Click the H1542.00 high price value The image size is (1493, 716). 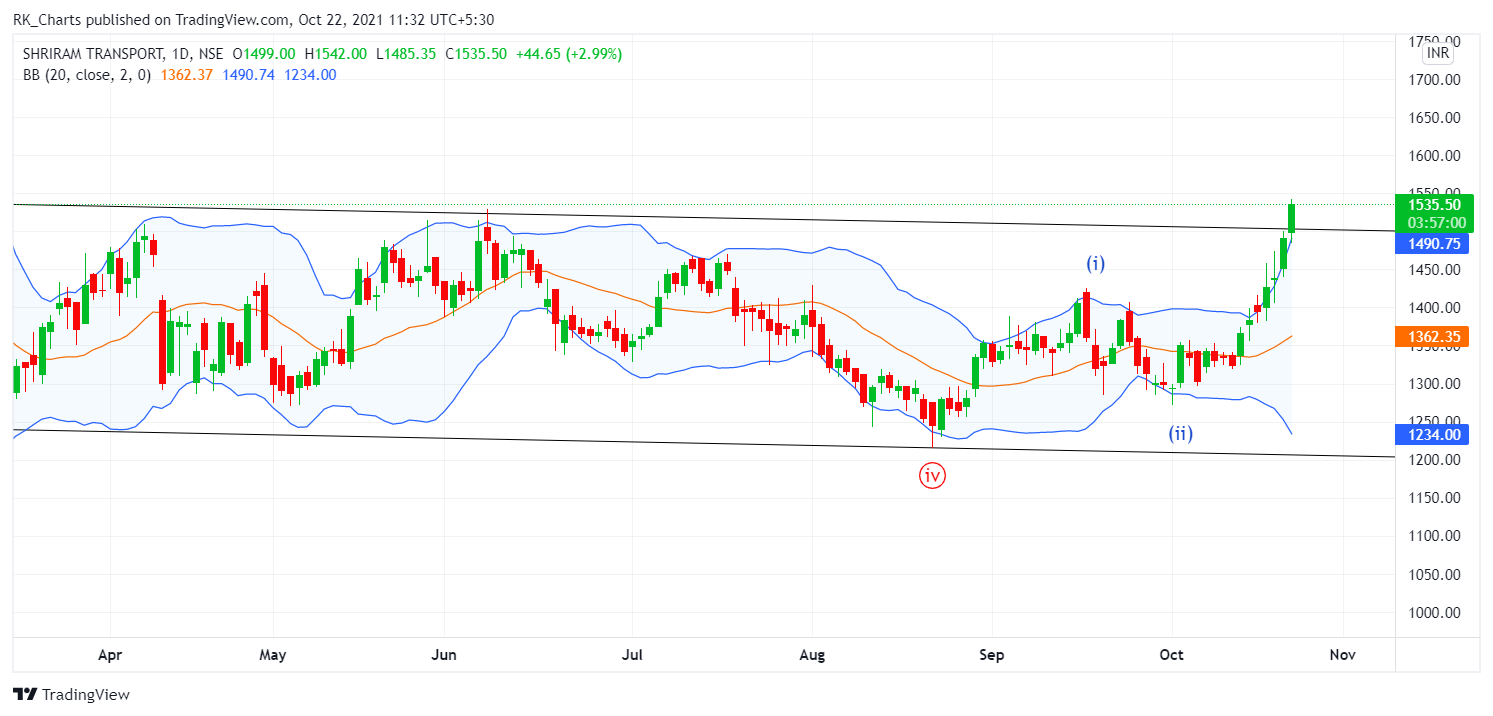[336, 54]
